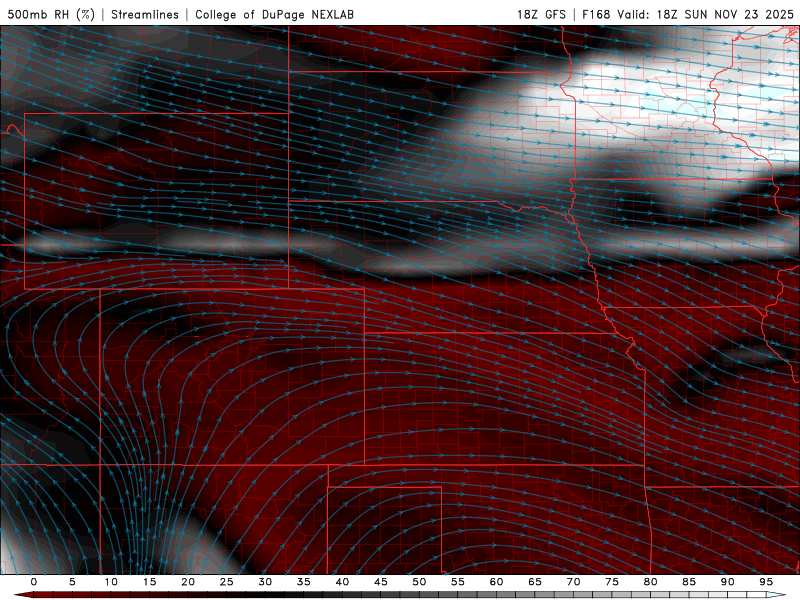Click the 65 label on the color scale

(535, 582)
